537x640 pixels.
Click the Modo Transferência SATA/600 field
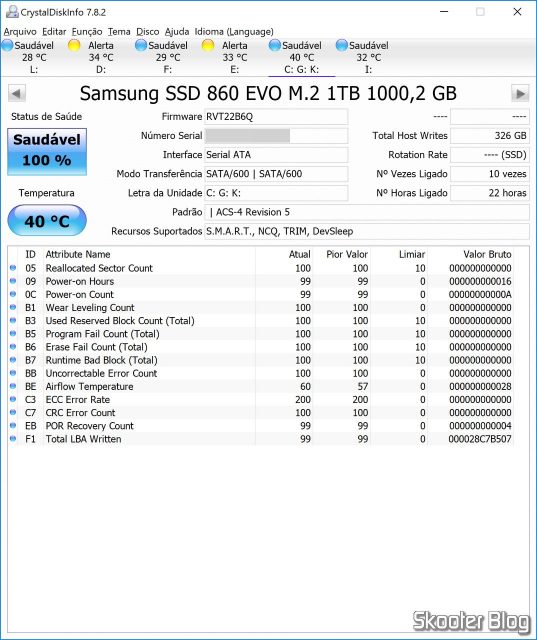click(x=276, y=174)
